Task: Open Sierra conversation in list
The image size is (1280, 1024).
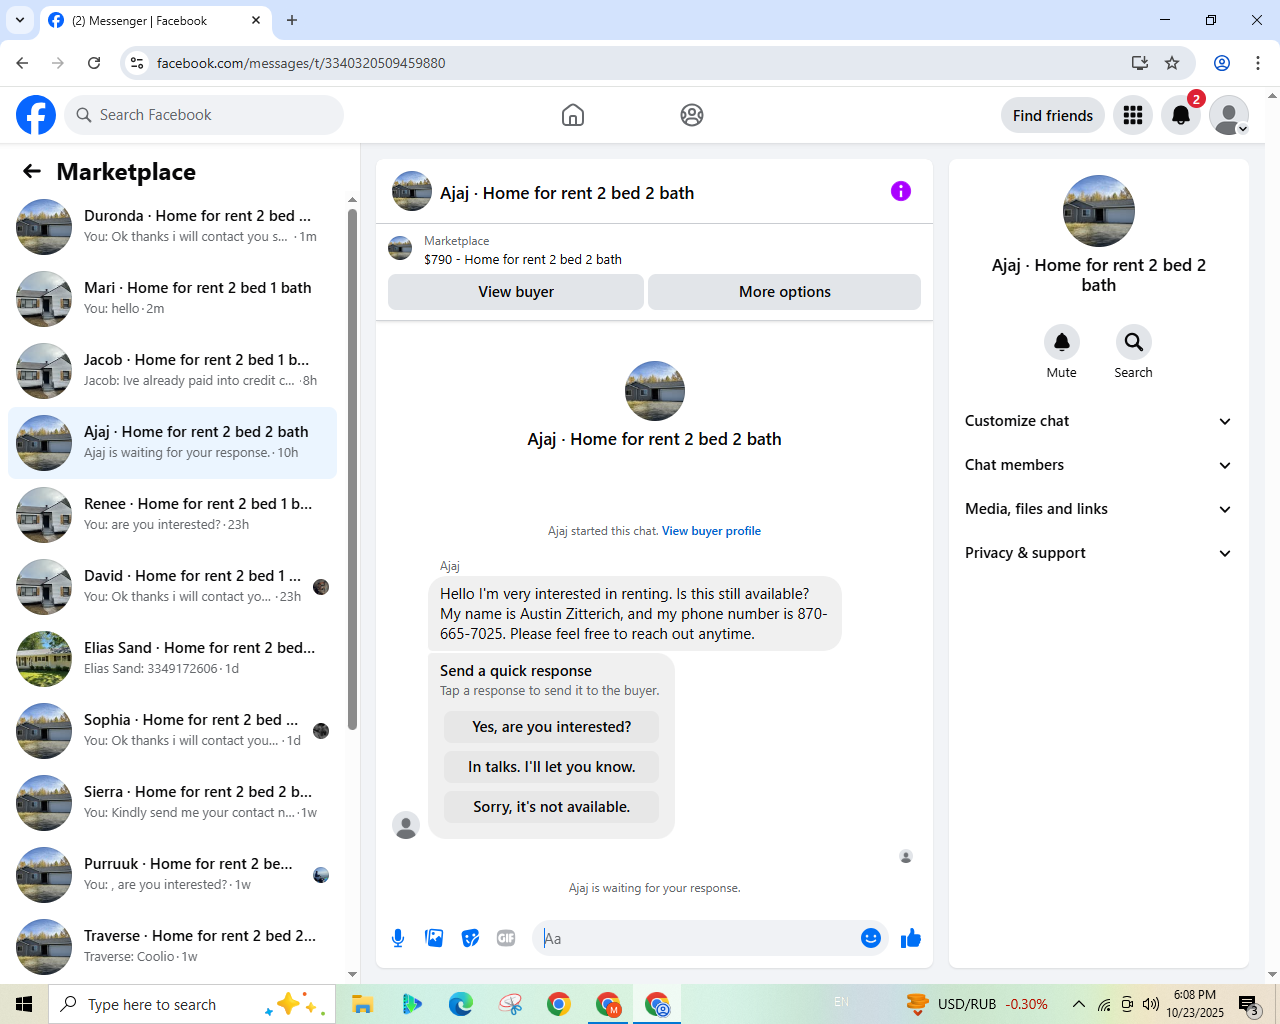Action: pos(173,803)
